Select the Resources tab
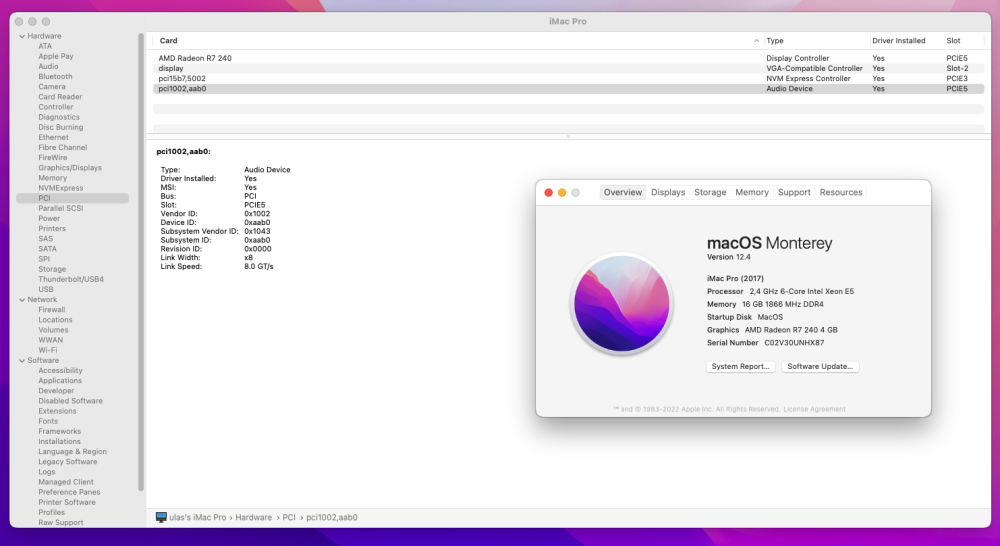Screen dimensions: 1000x546 point(841,192)
